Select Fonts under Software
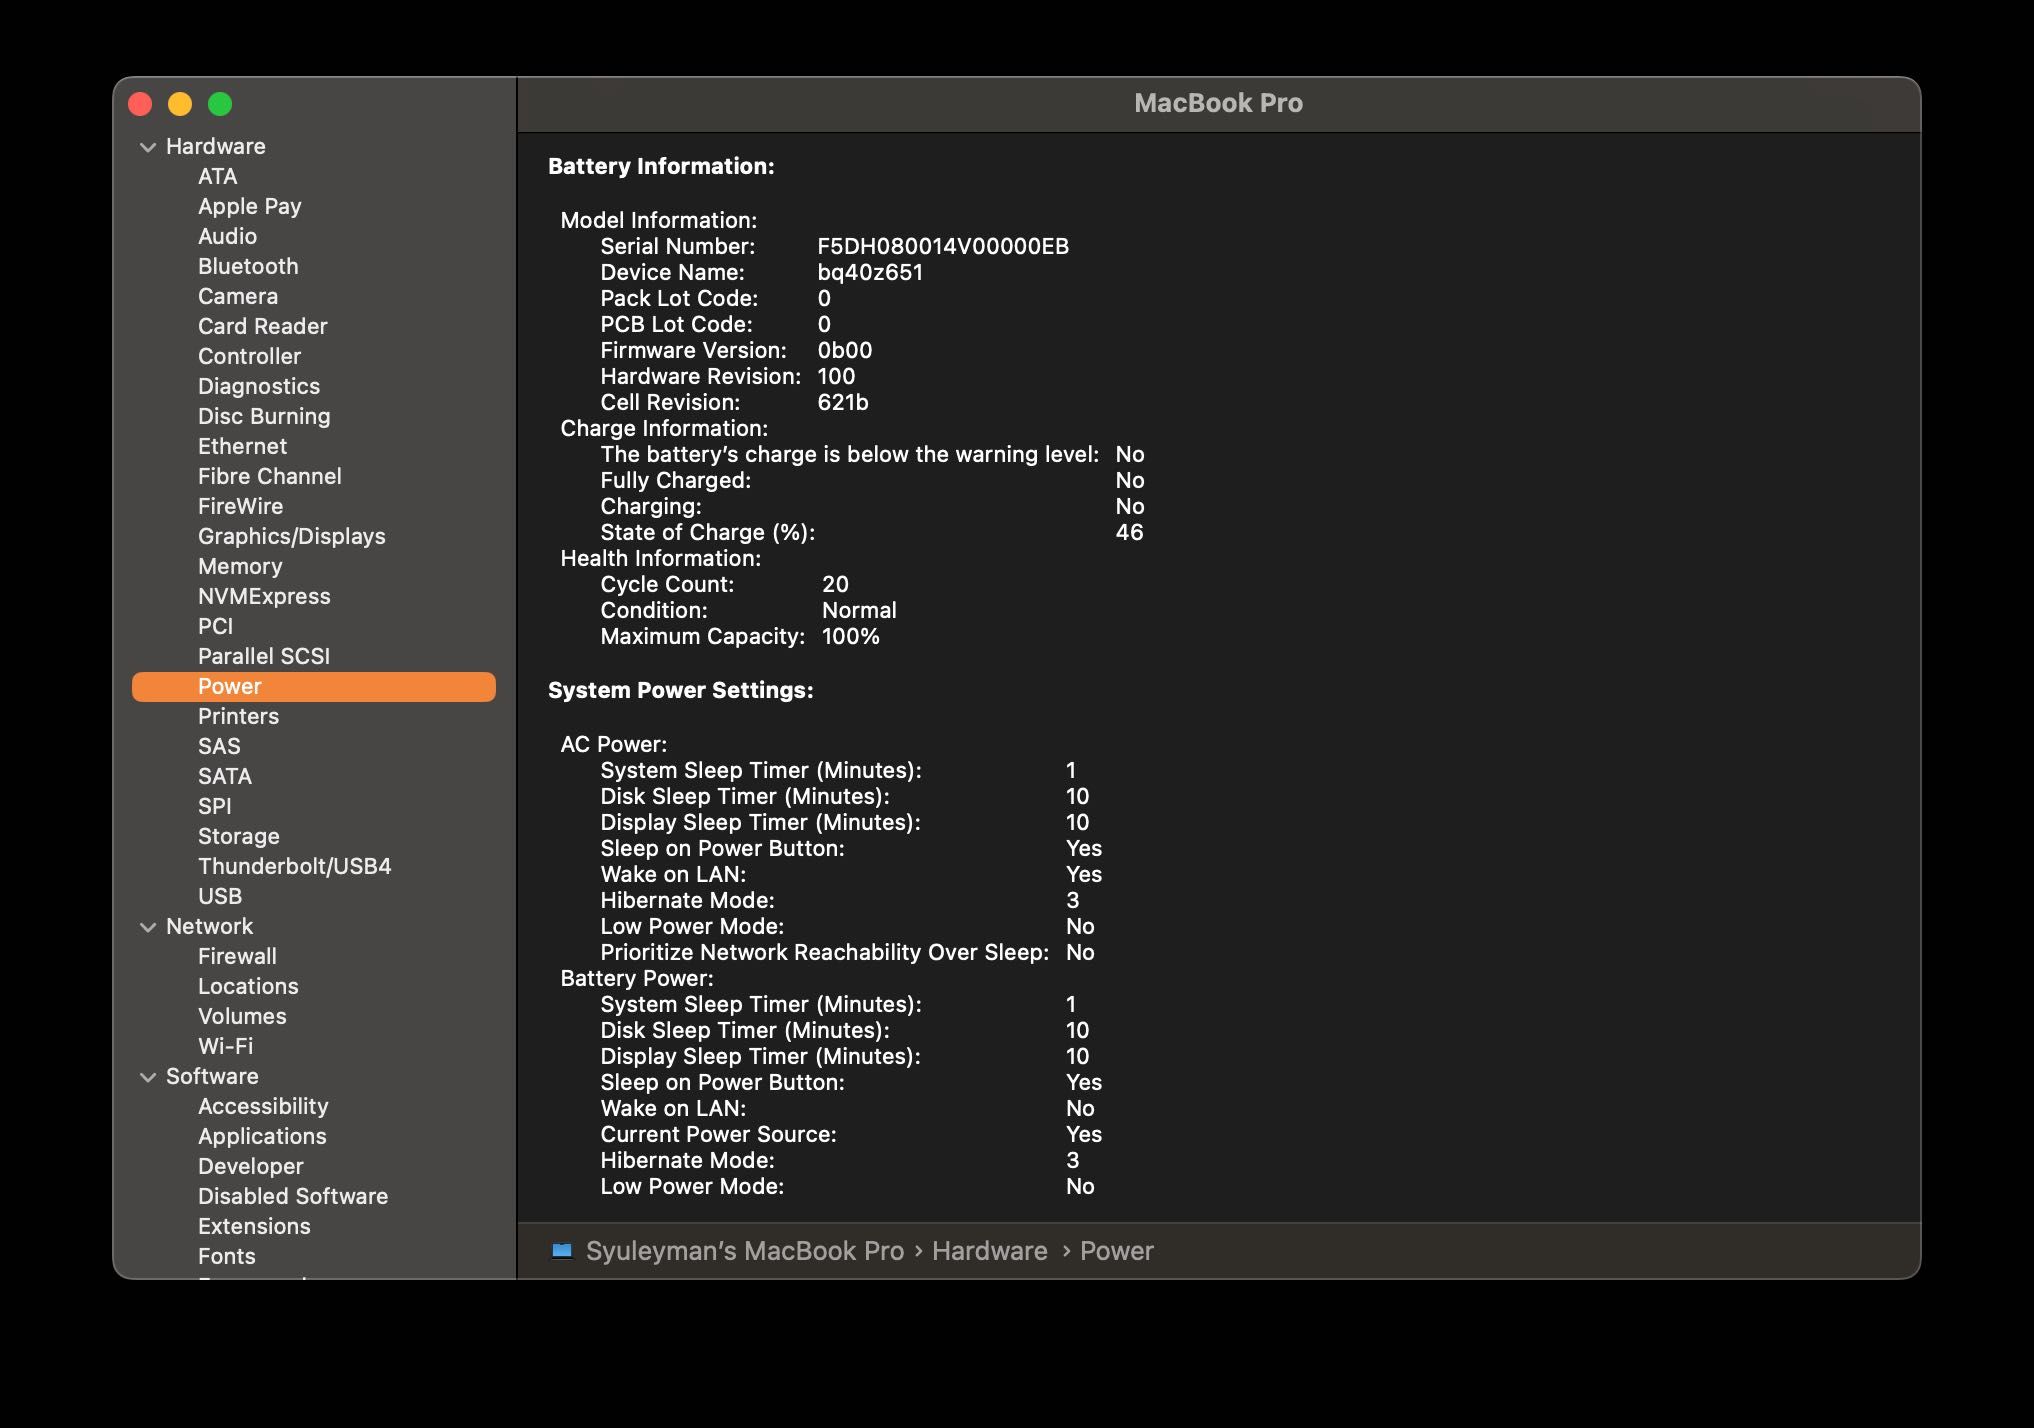2034x1428 pixels. pyautogui.click(x=227, y=1256)
